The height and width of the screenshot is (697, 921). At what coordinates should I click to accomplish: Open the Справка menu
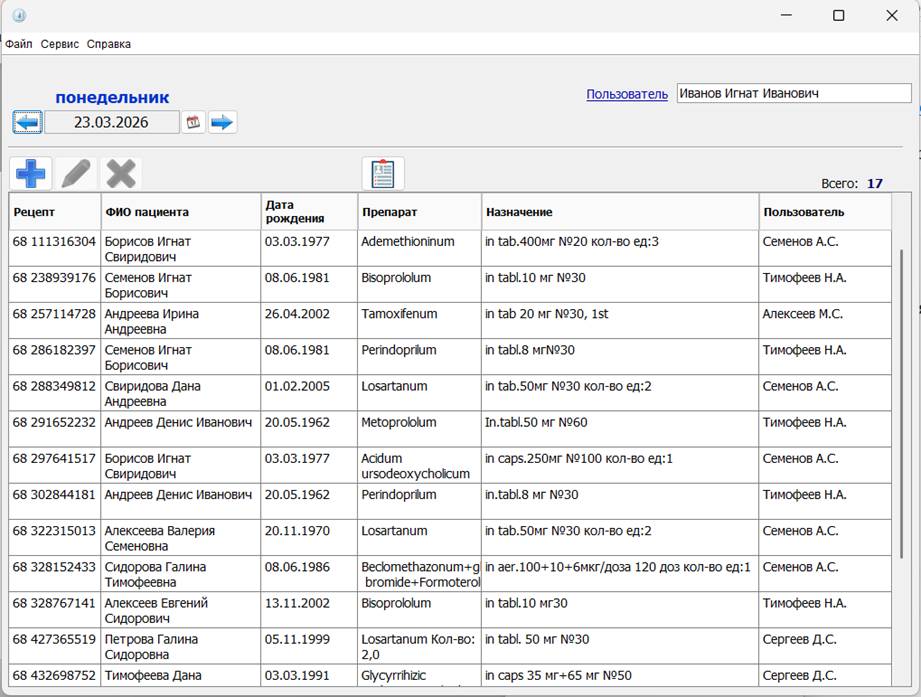pos(108,44)
